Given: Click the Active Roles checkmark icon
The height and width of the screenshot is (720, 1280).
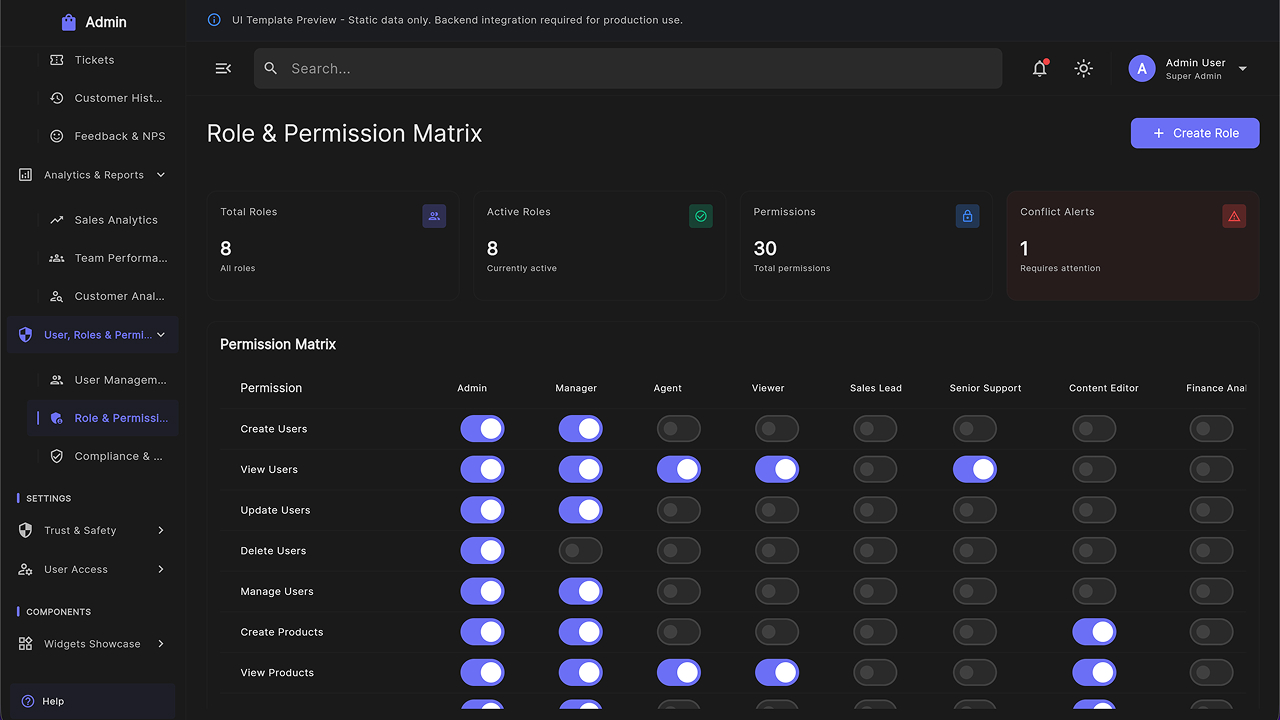Looking at the screenshot, I should [x=701, y=216].
